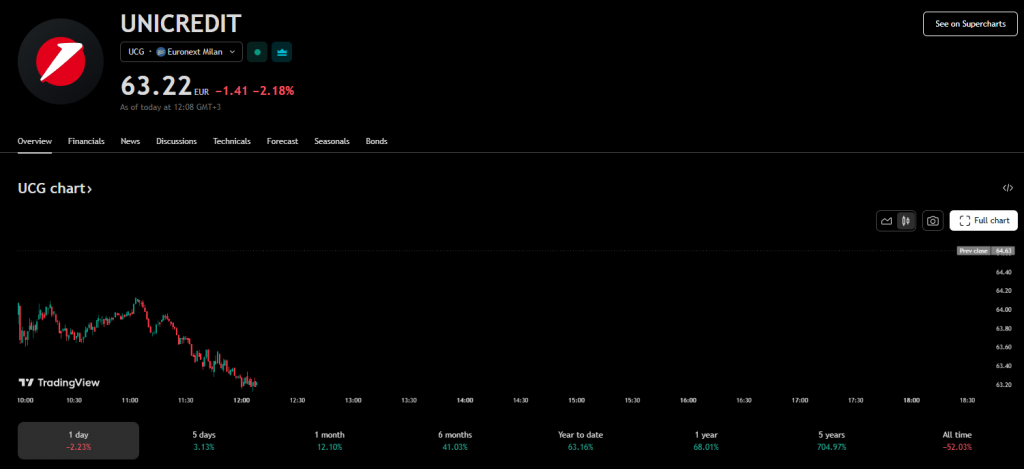Click the Prev close 64.63 label

click(x=986, y=251)
